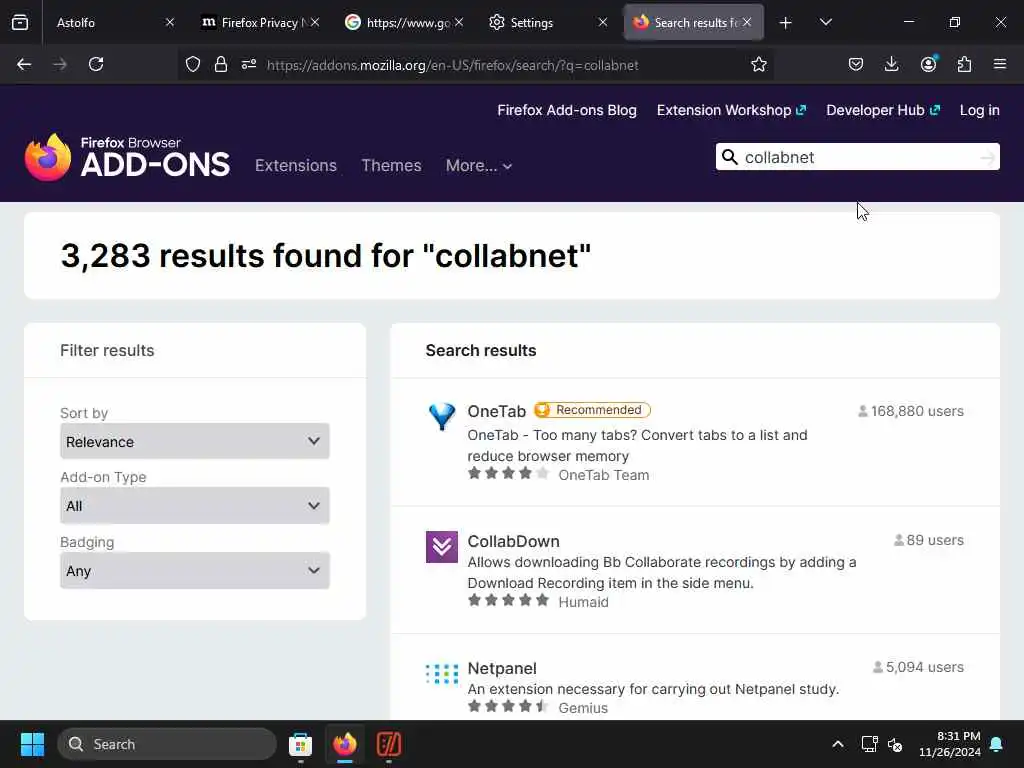Screen dimensions: 1024x768
Task: Open the OneTab extension title
Action: point(496,411)
